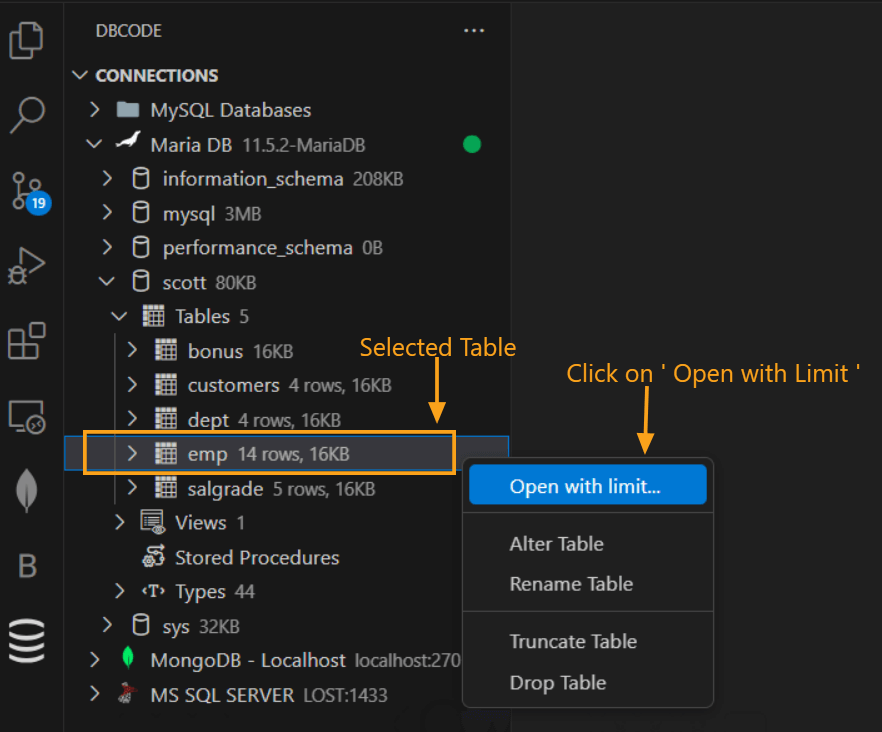This screenshot has width=882, height=732.
Task: Select the emp table row
Action: pos(286,453)
